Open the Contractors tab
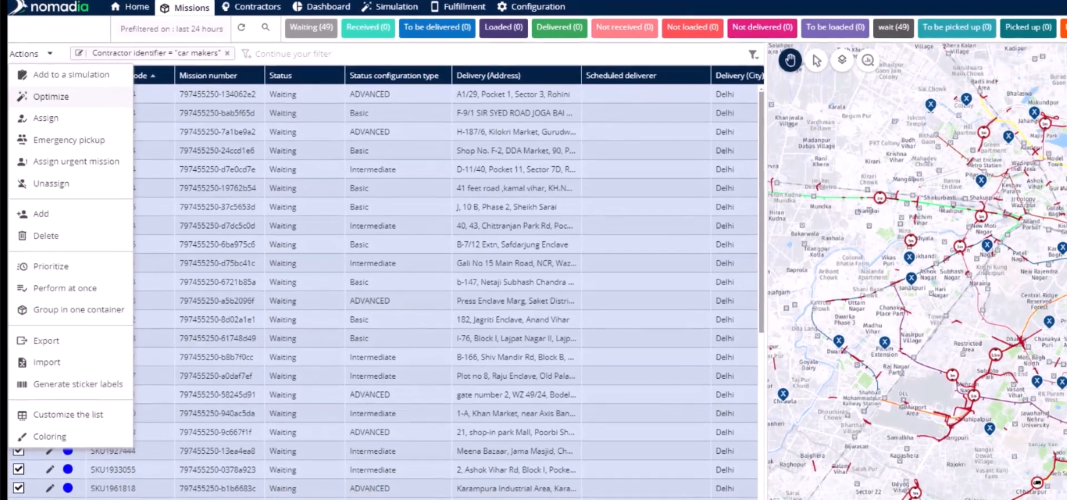1067x500 pixels. (x=251, y=7)
